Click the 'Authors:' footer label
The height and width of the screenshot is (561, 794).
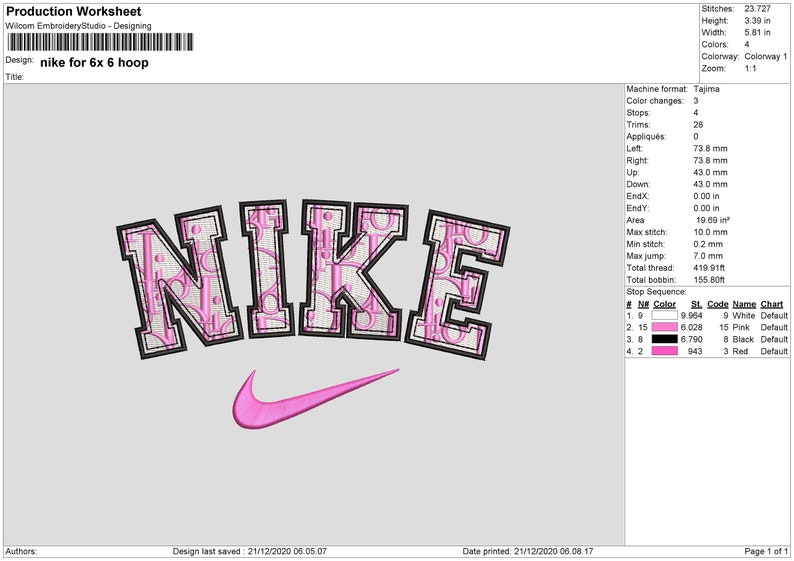click(21, 551)
